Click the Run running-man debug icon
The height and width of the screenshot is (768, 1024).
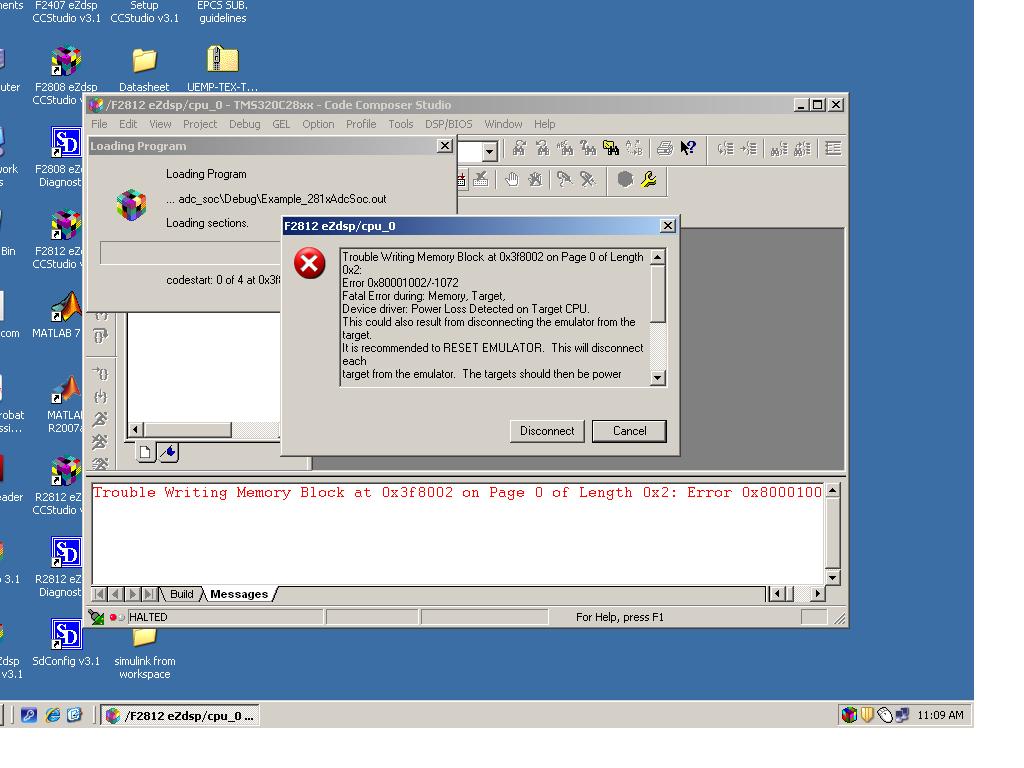pos(100,419)
